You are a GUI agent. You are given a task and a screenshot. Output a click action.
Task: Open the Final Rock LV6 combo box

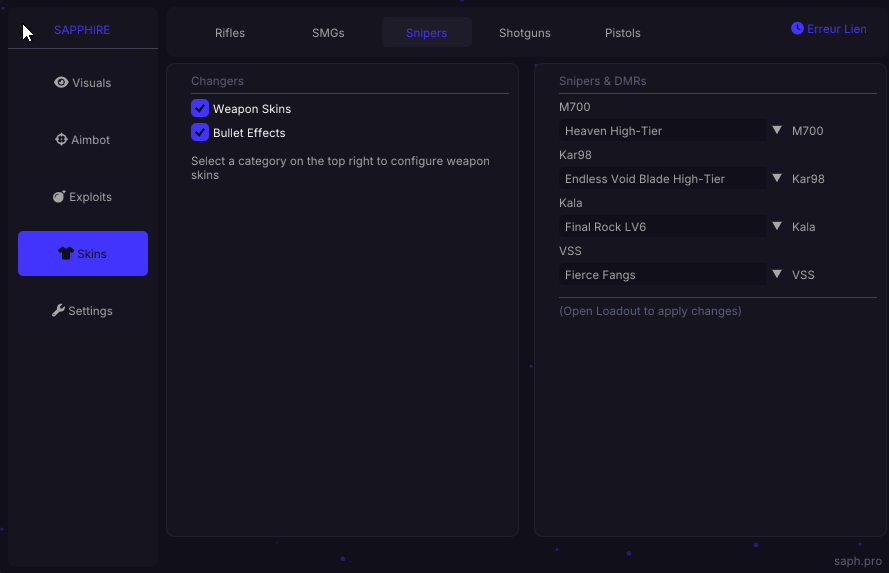point(662,227)
